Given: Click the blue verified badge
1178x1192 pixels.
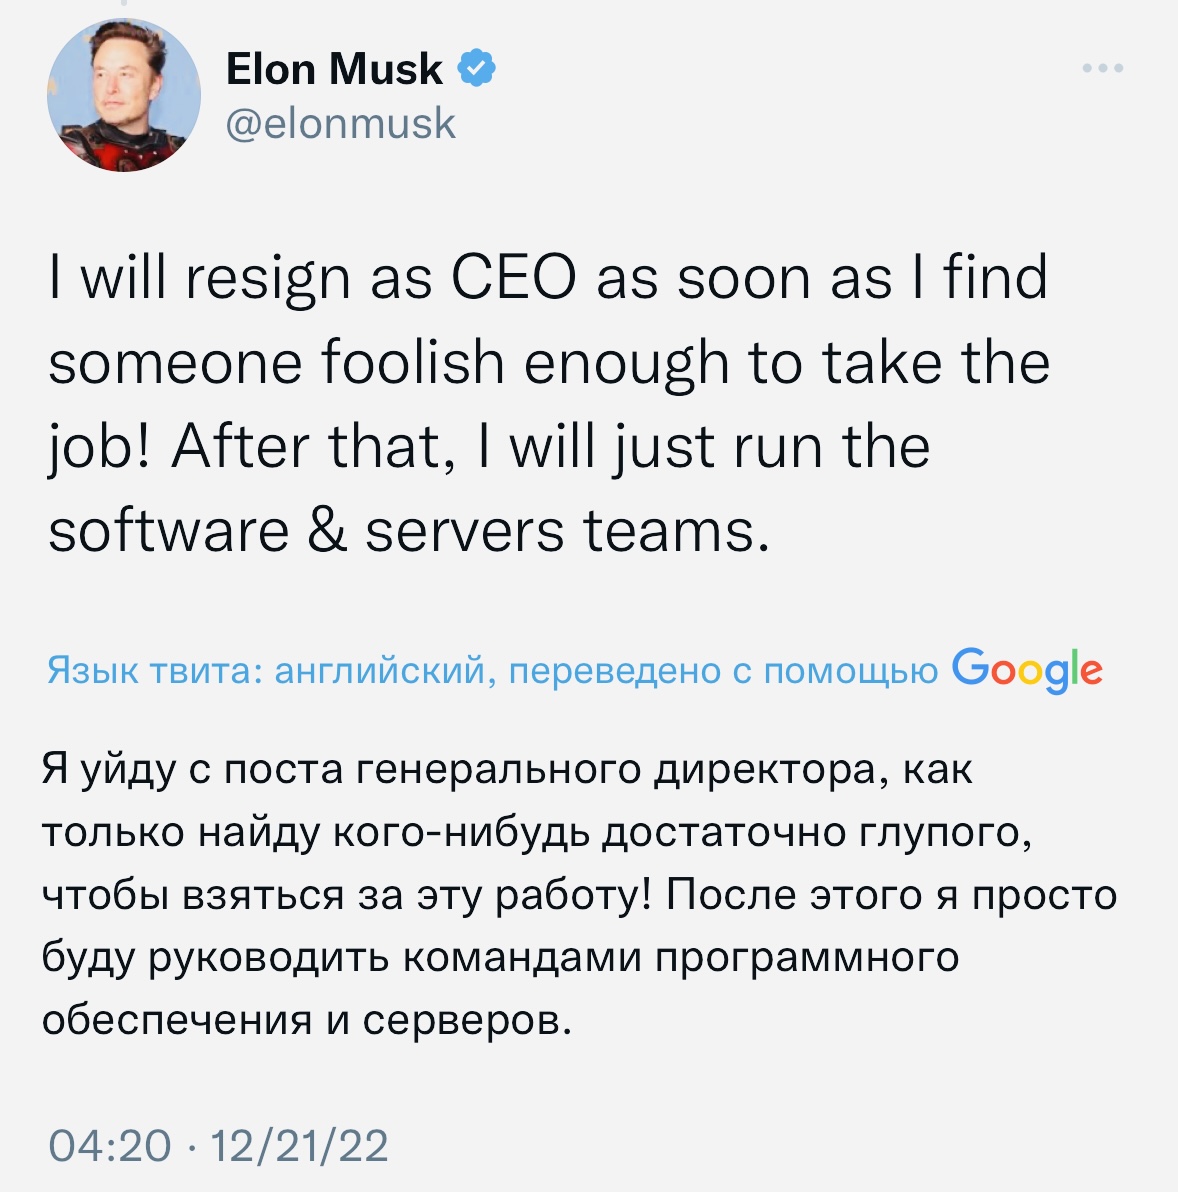Looking at the screenshot, I should (476, 69).
